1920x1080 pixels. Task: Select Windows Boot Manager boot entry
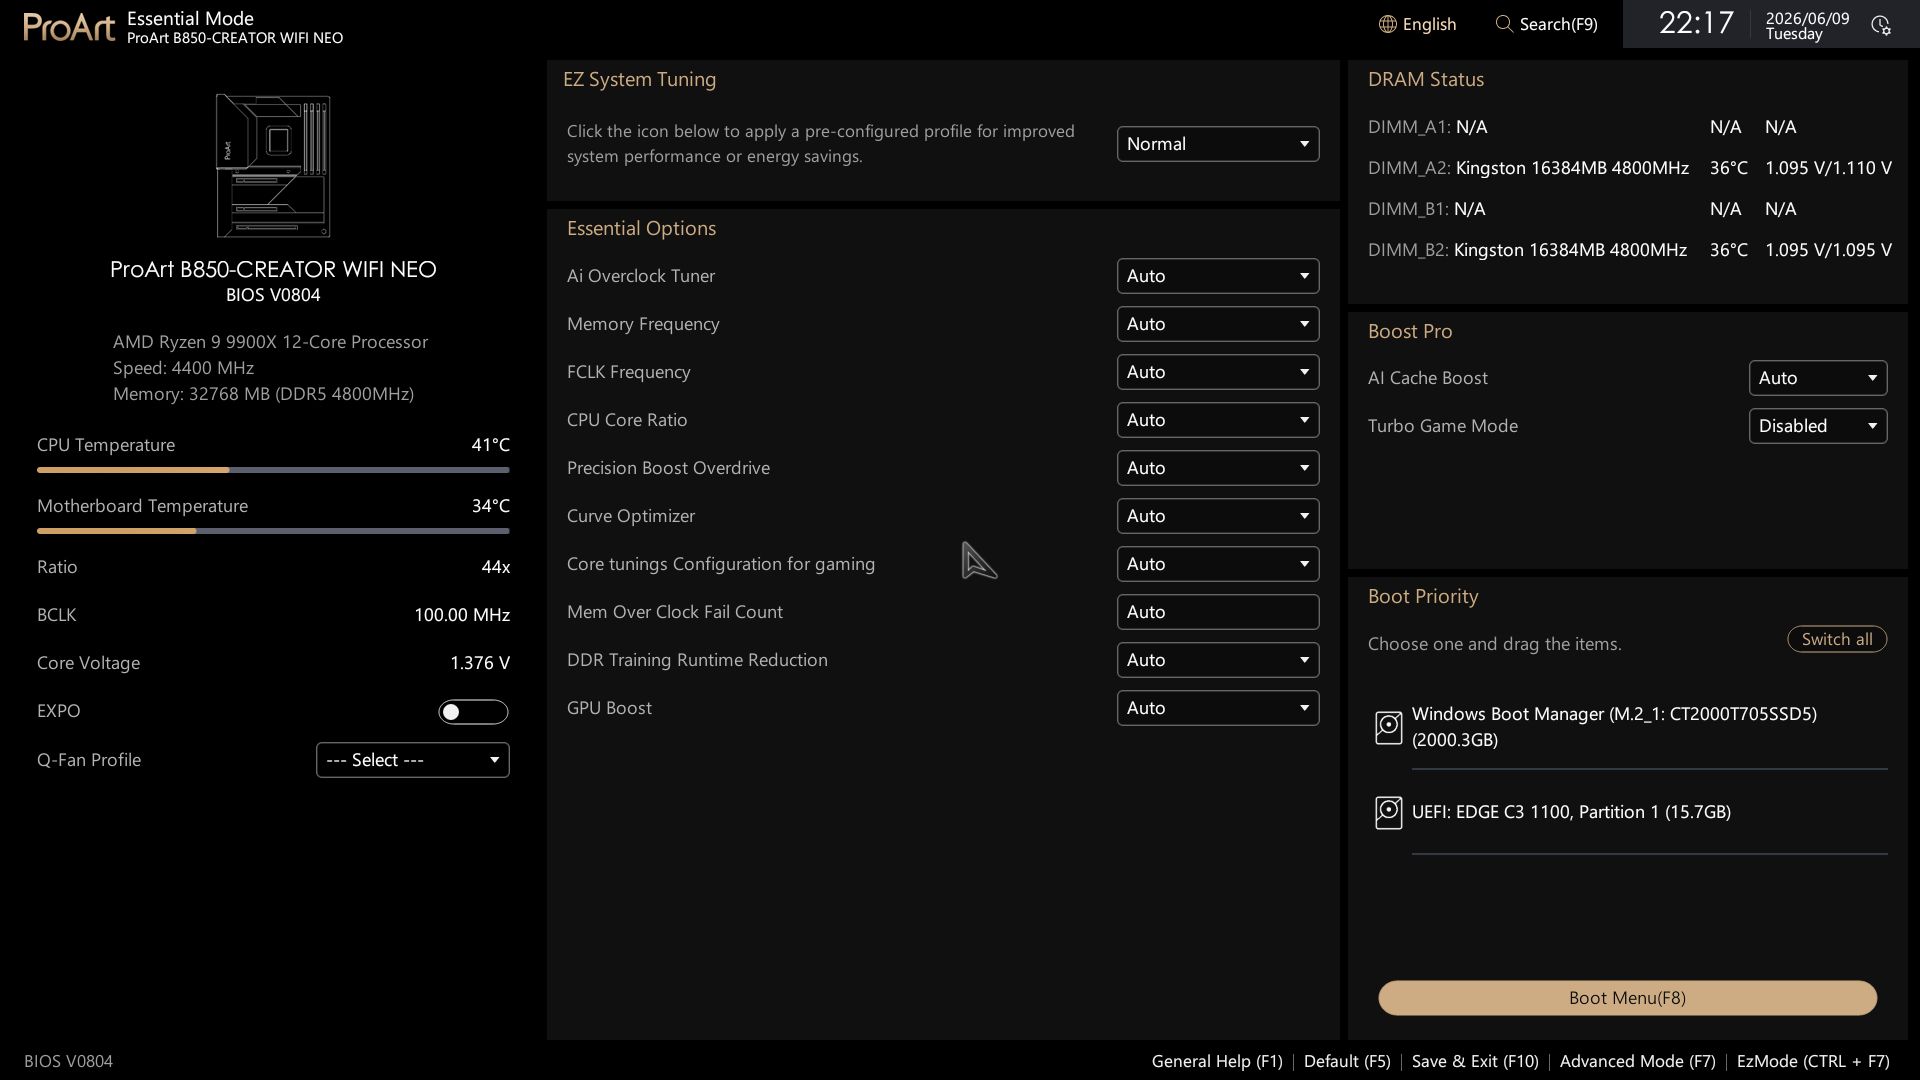pyautogui.click(x=1631, y=727)
